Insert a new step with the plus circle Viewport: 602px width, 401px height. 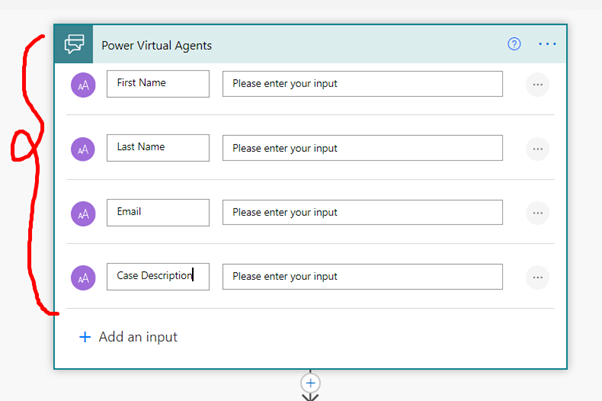(x=310, y=383)
